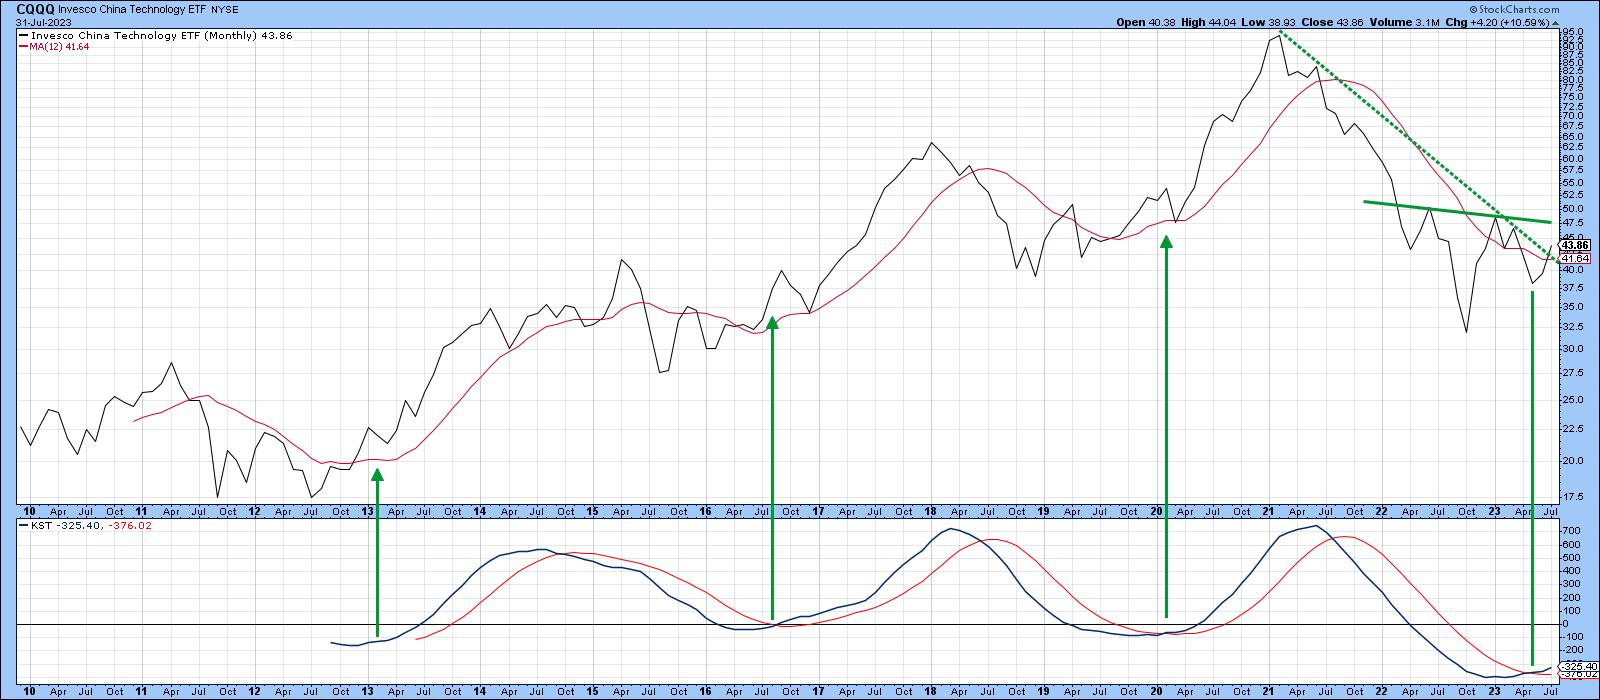Image resolution: width=1600 pixels, height=700 pixels.
Task: Click the green up-triangle beside Chg
Action: click(x=1555, y=22)
